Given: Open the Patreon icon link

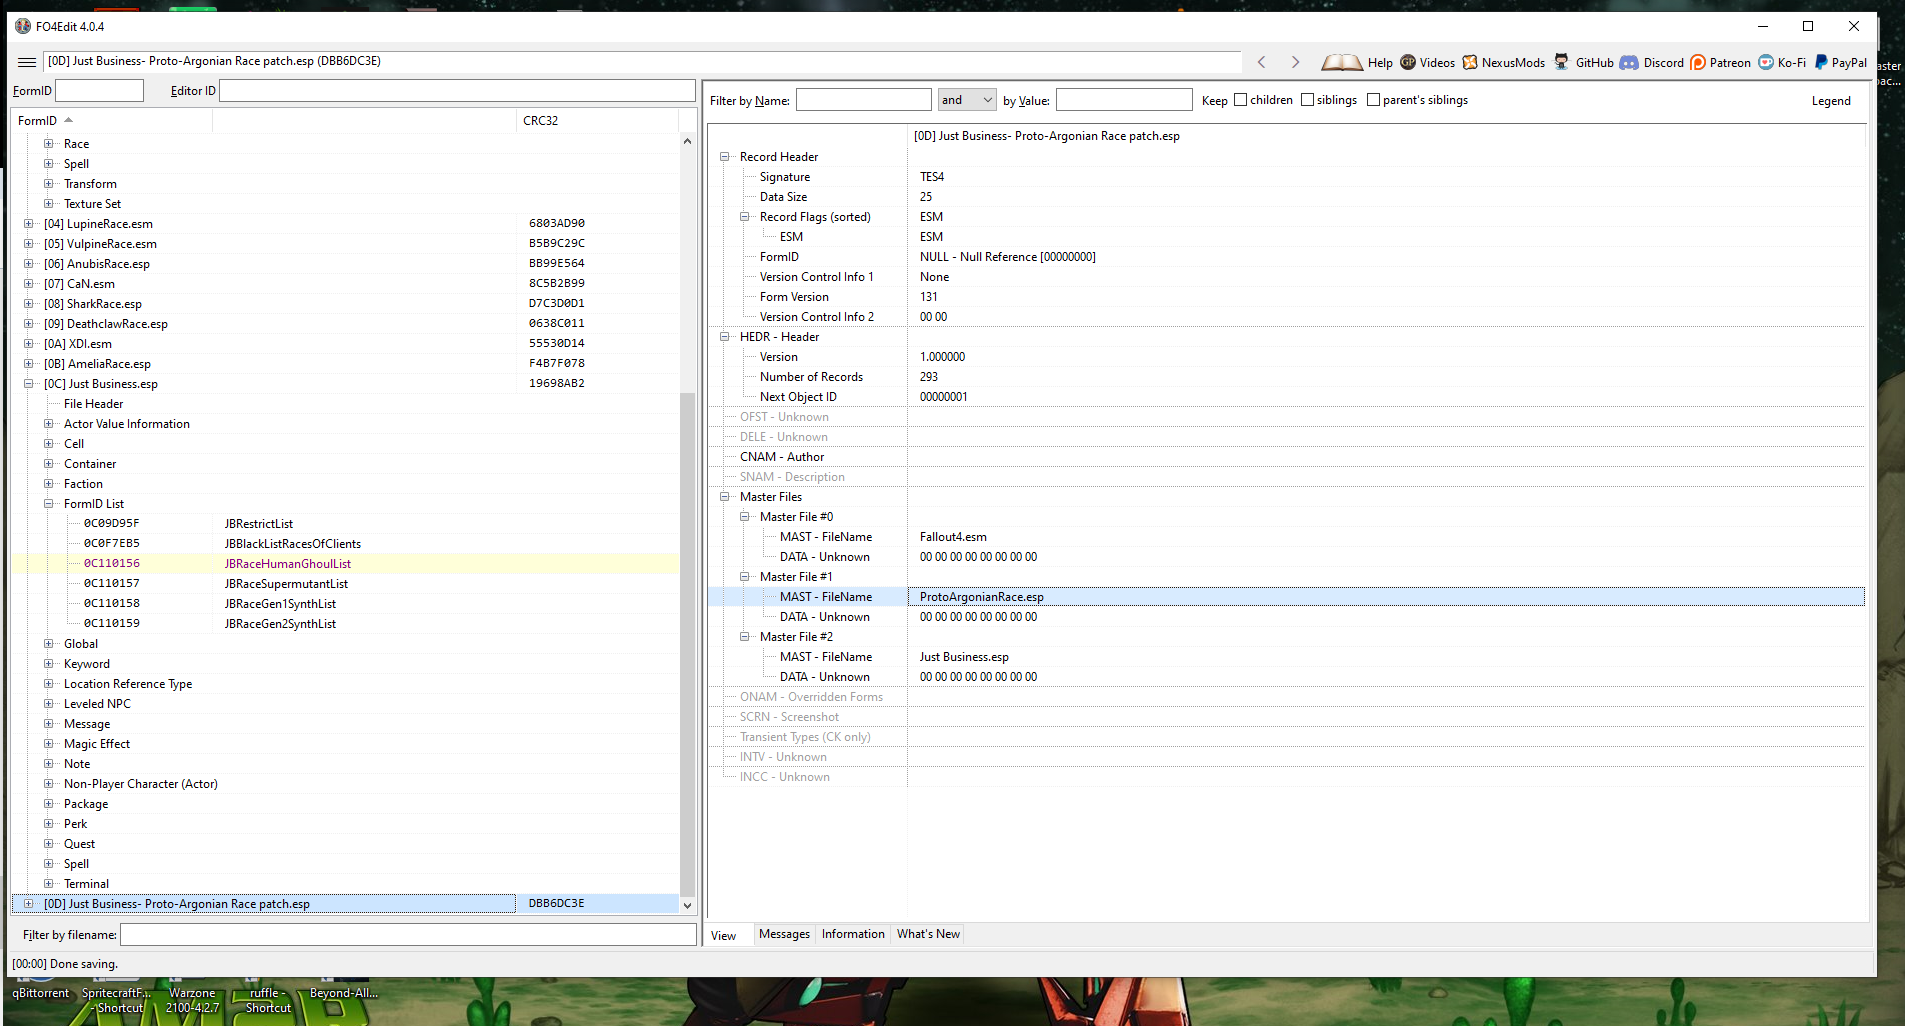Looking at the screenshot, I should click(x=1698, y=62).
